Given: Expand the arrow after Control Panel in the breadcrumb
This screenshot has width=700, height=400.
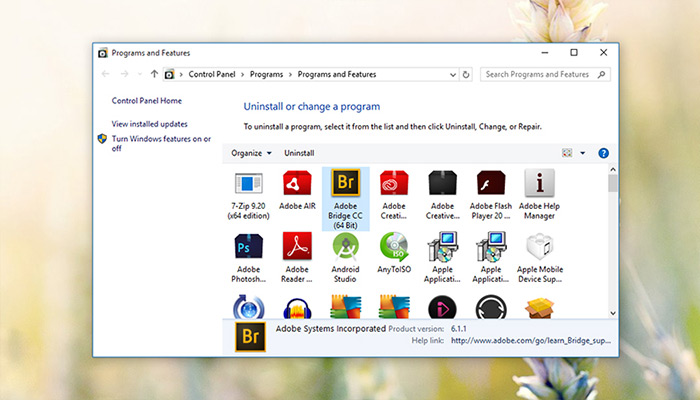Looking at the screenshot, I should (242, 75).
